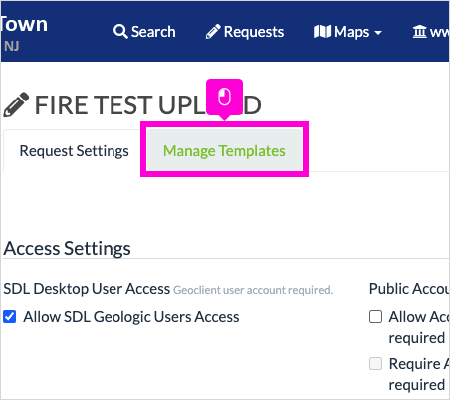Click the 'Geoclient user account required.' note

pyautogui.click(x=253, y=290)
